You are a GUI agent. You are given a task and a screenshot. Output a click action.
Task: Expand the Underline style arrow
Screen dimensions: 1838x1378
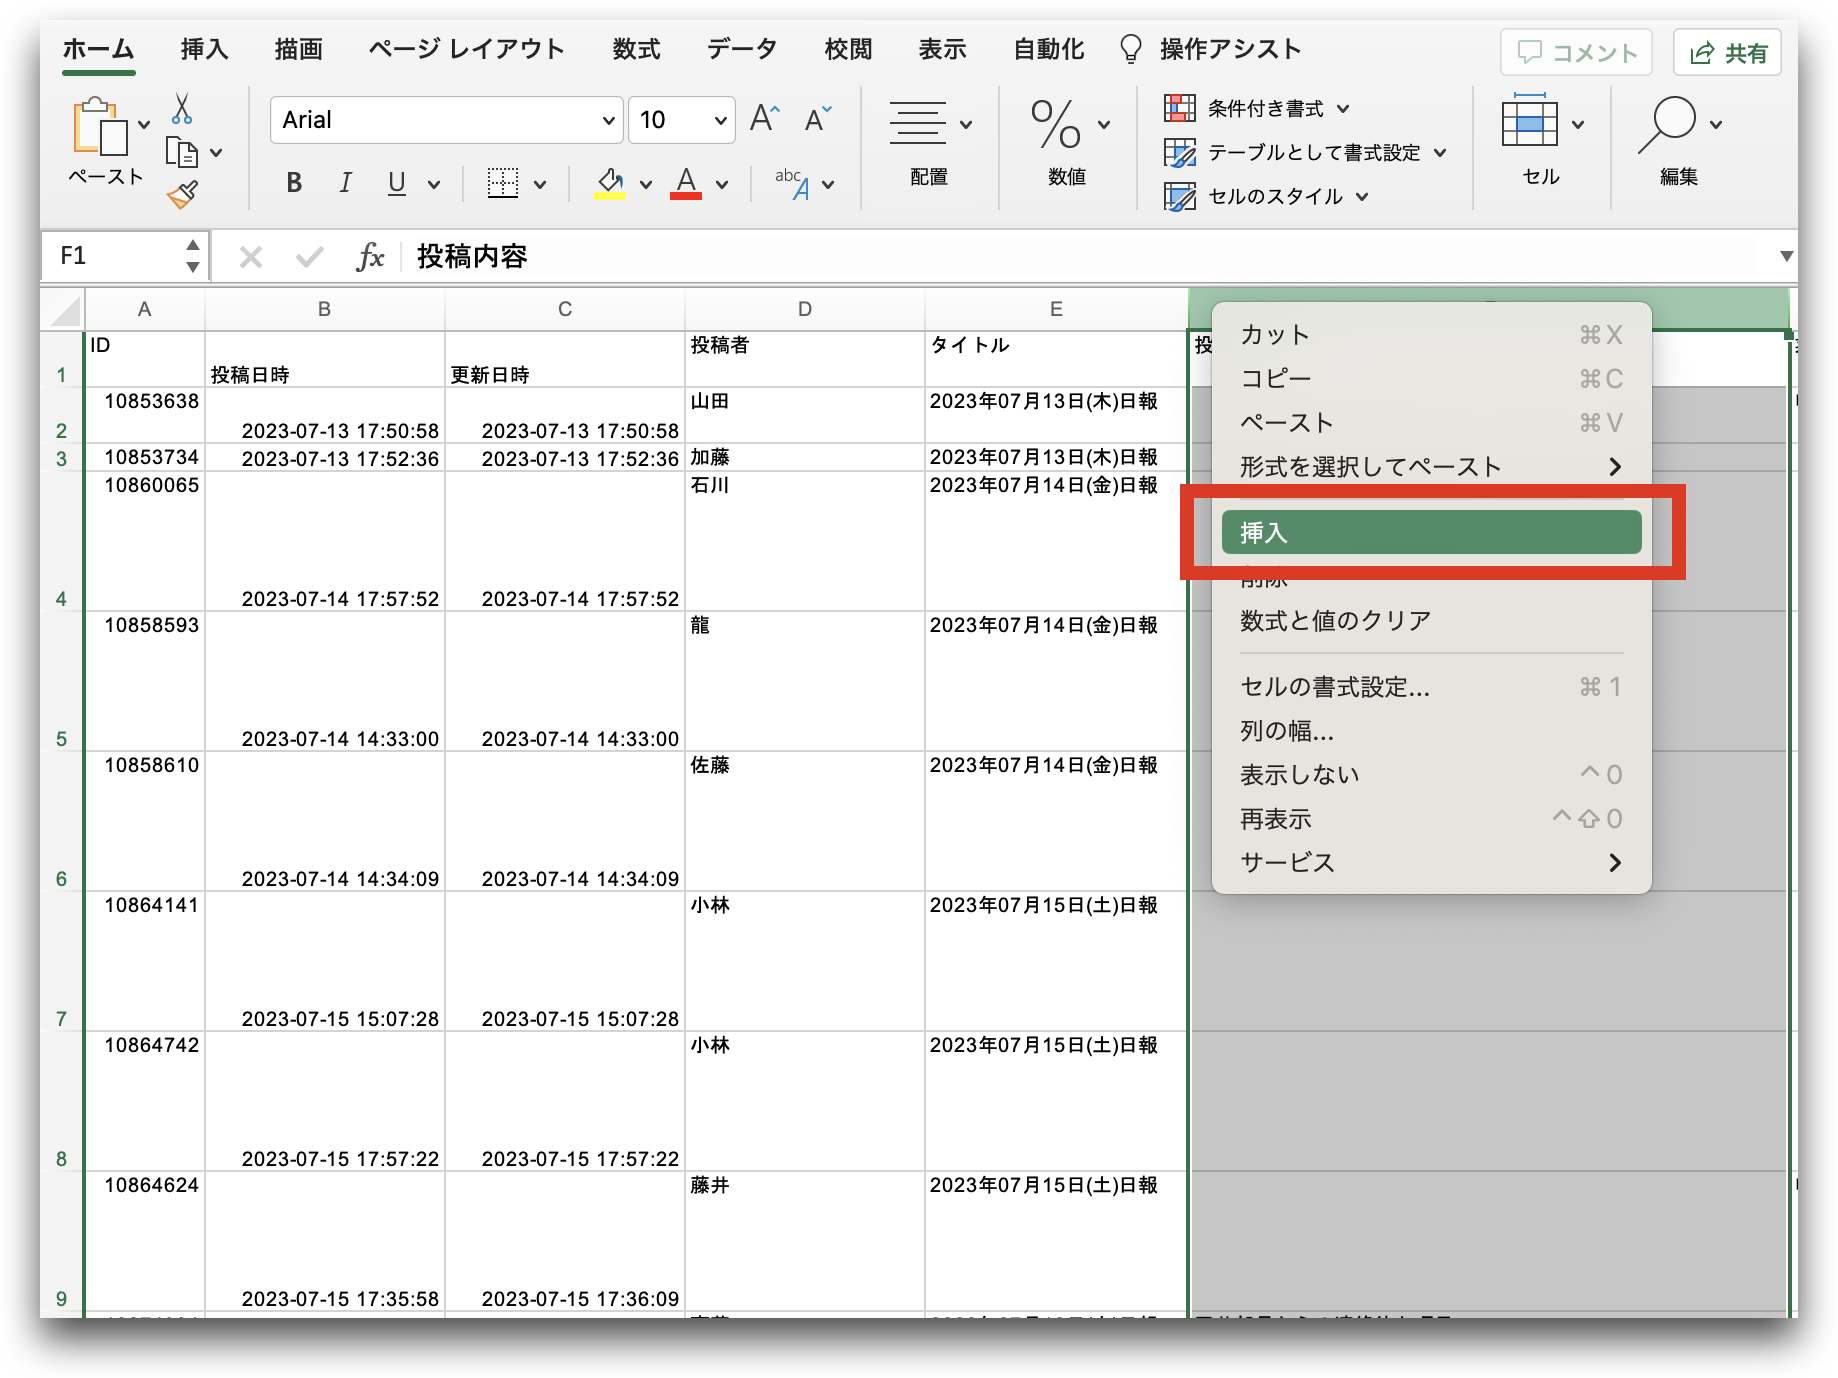point(434,184)
